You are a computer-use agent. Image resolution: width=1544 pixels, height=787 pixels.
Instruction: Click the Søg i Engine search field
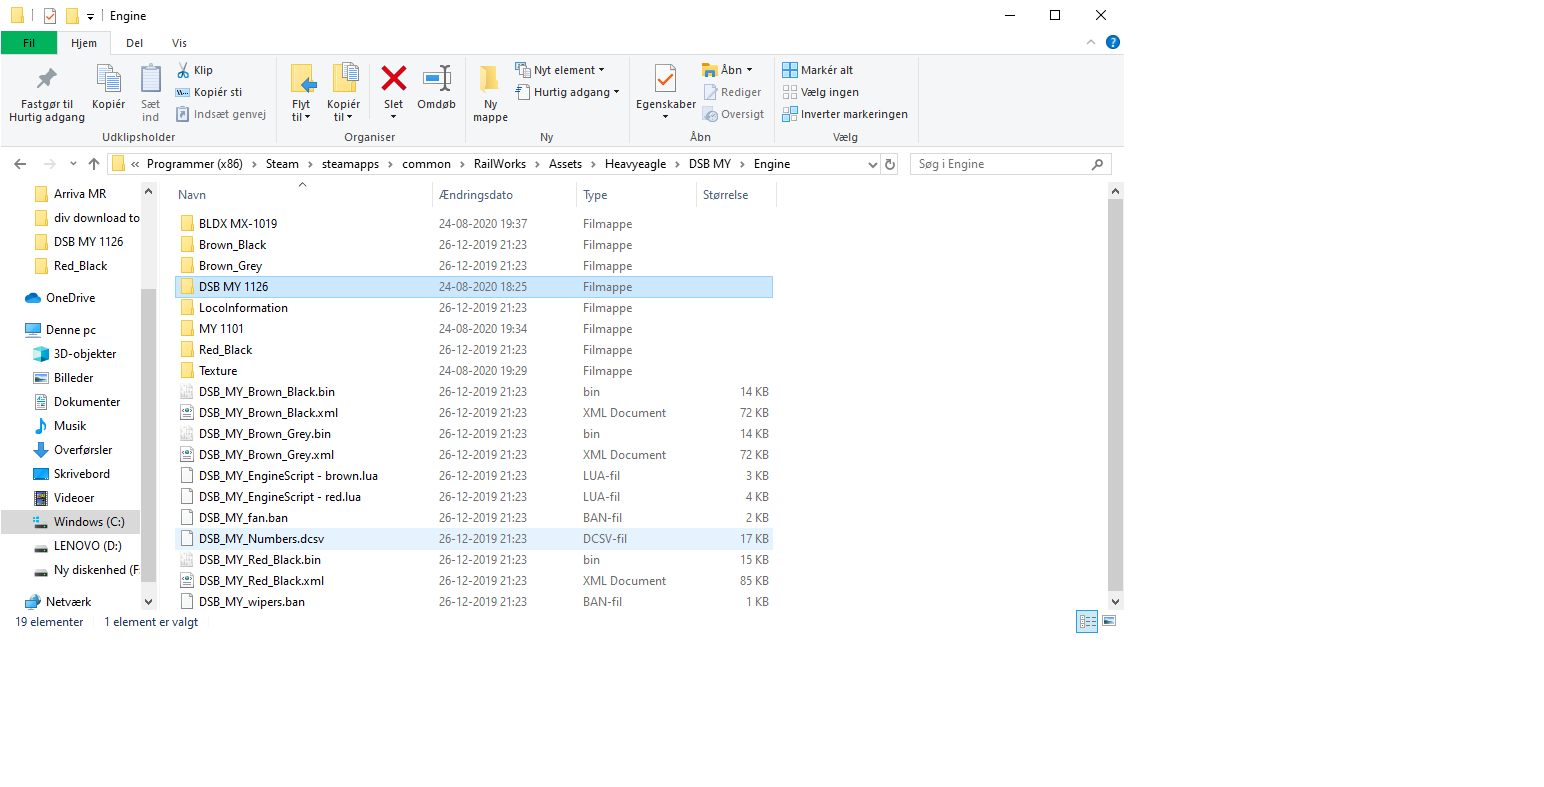(x=1000, y=164)
